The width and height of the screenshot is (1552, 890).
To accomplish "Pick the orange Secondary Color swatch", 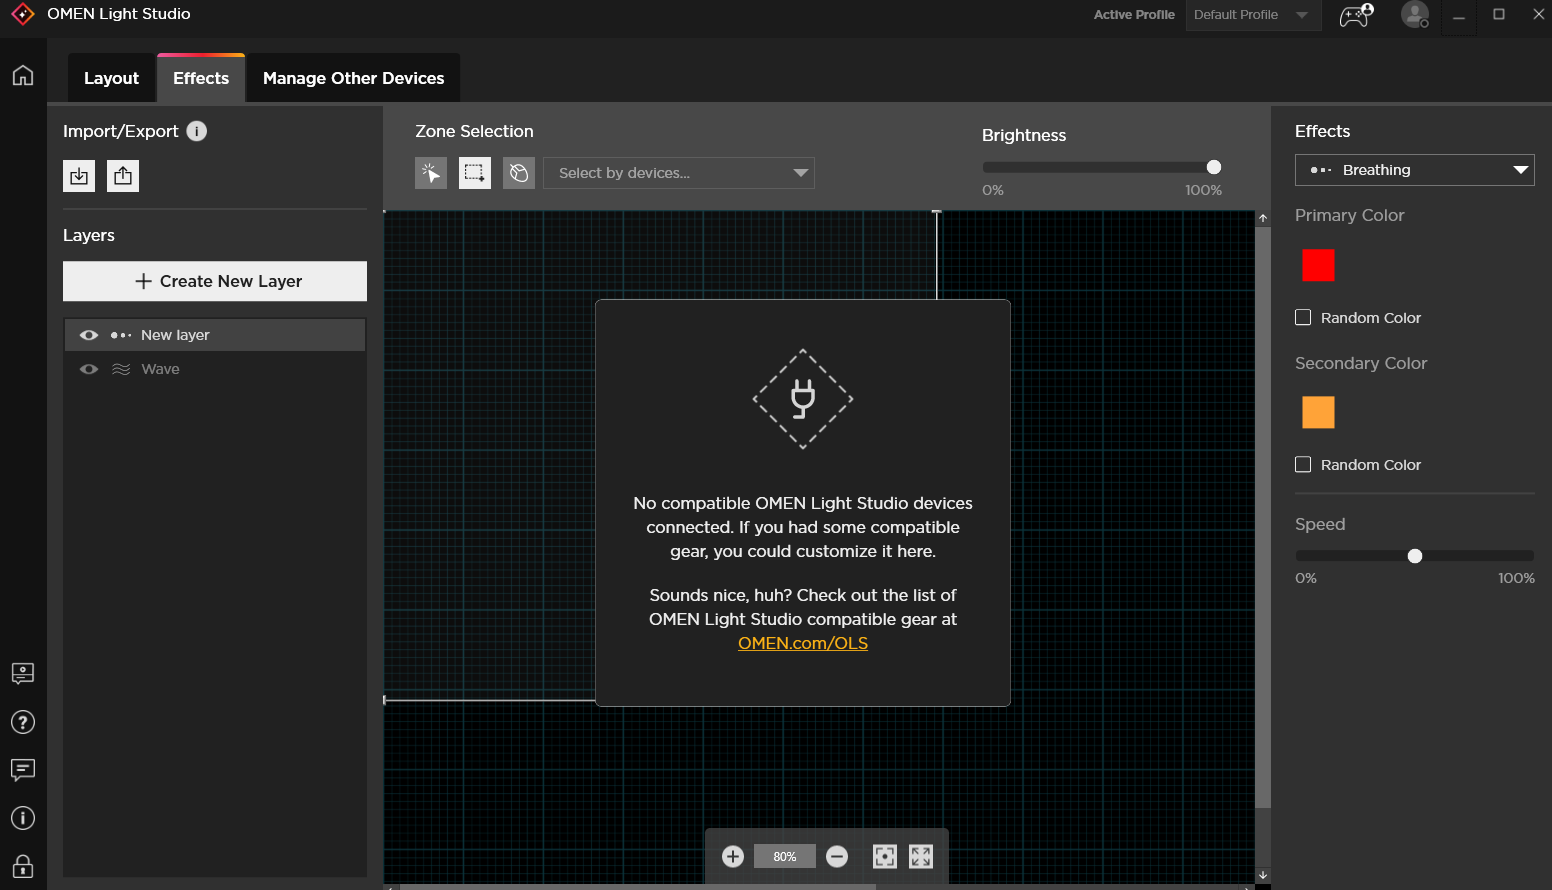I will tap(1318, 412).
